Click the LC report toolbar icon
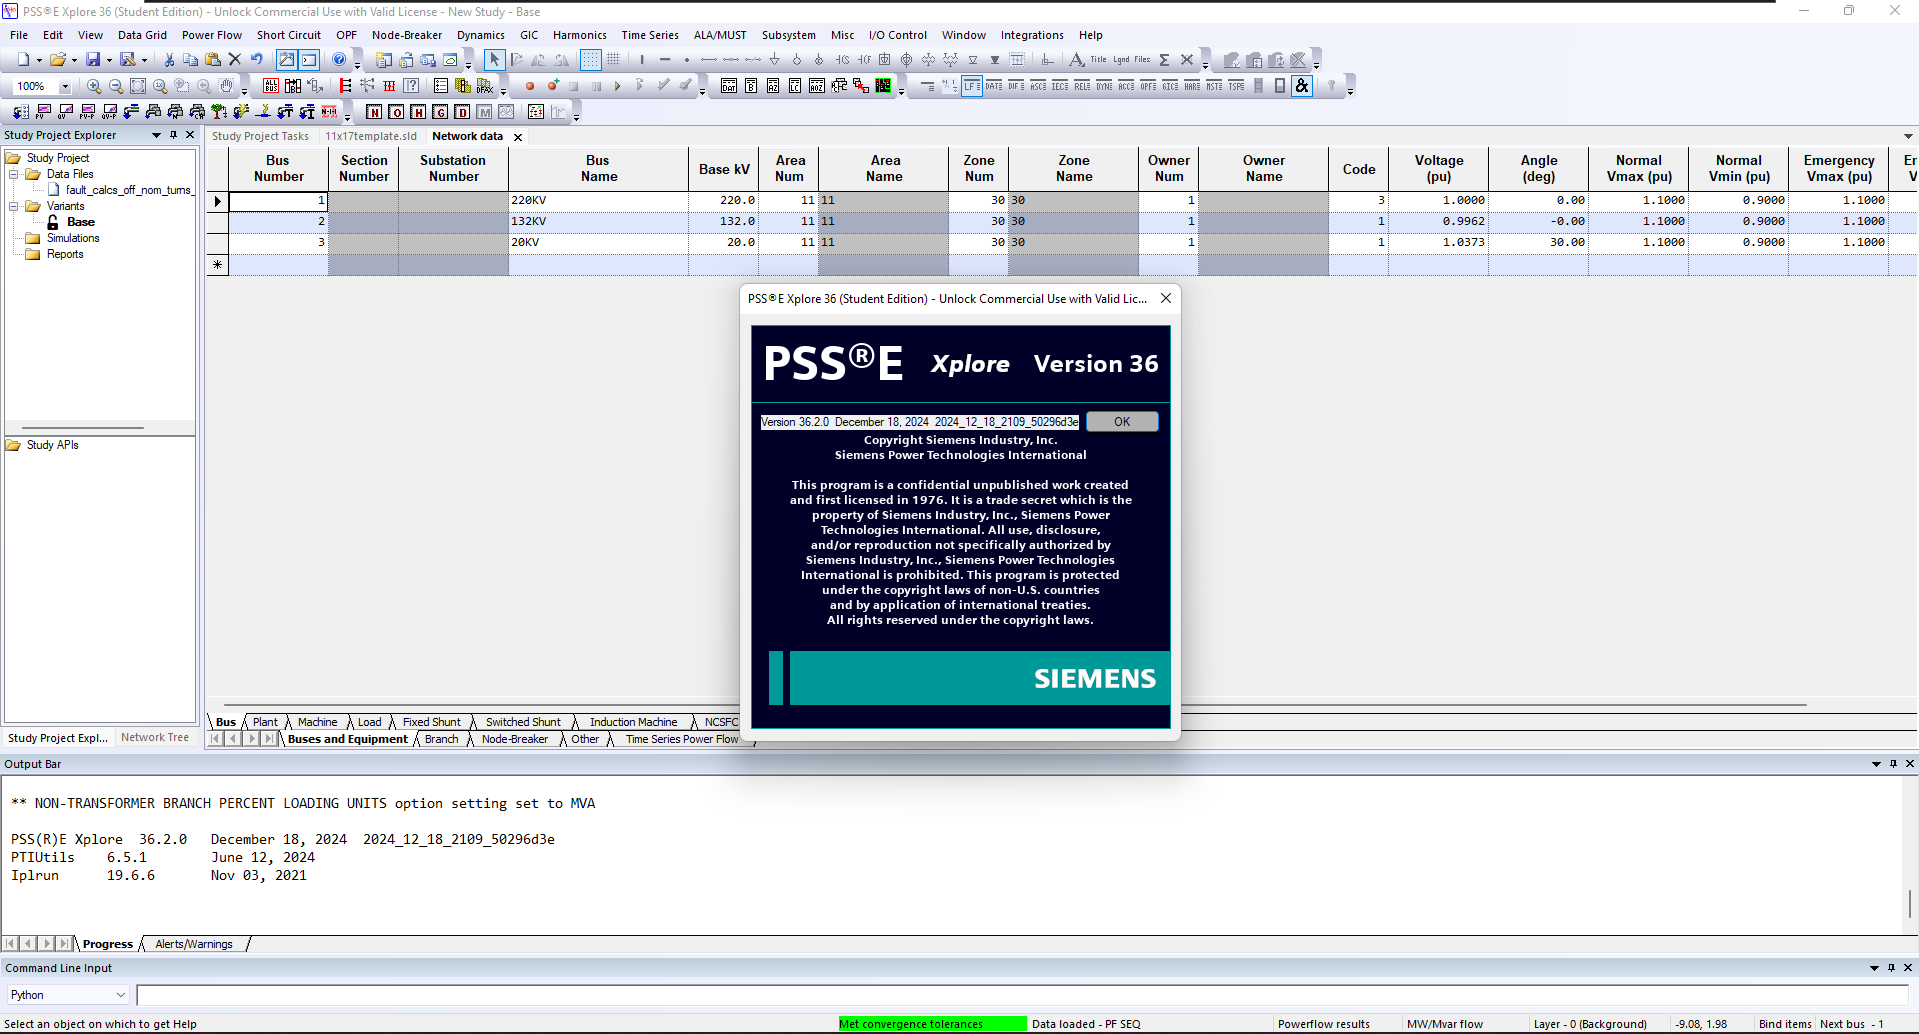 pos(795,86)
